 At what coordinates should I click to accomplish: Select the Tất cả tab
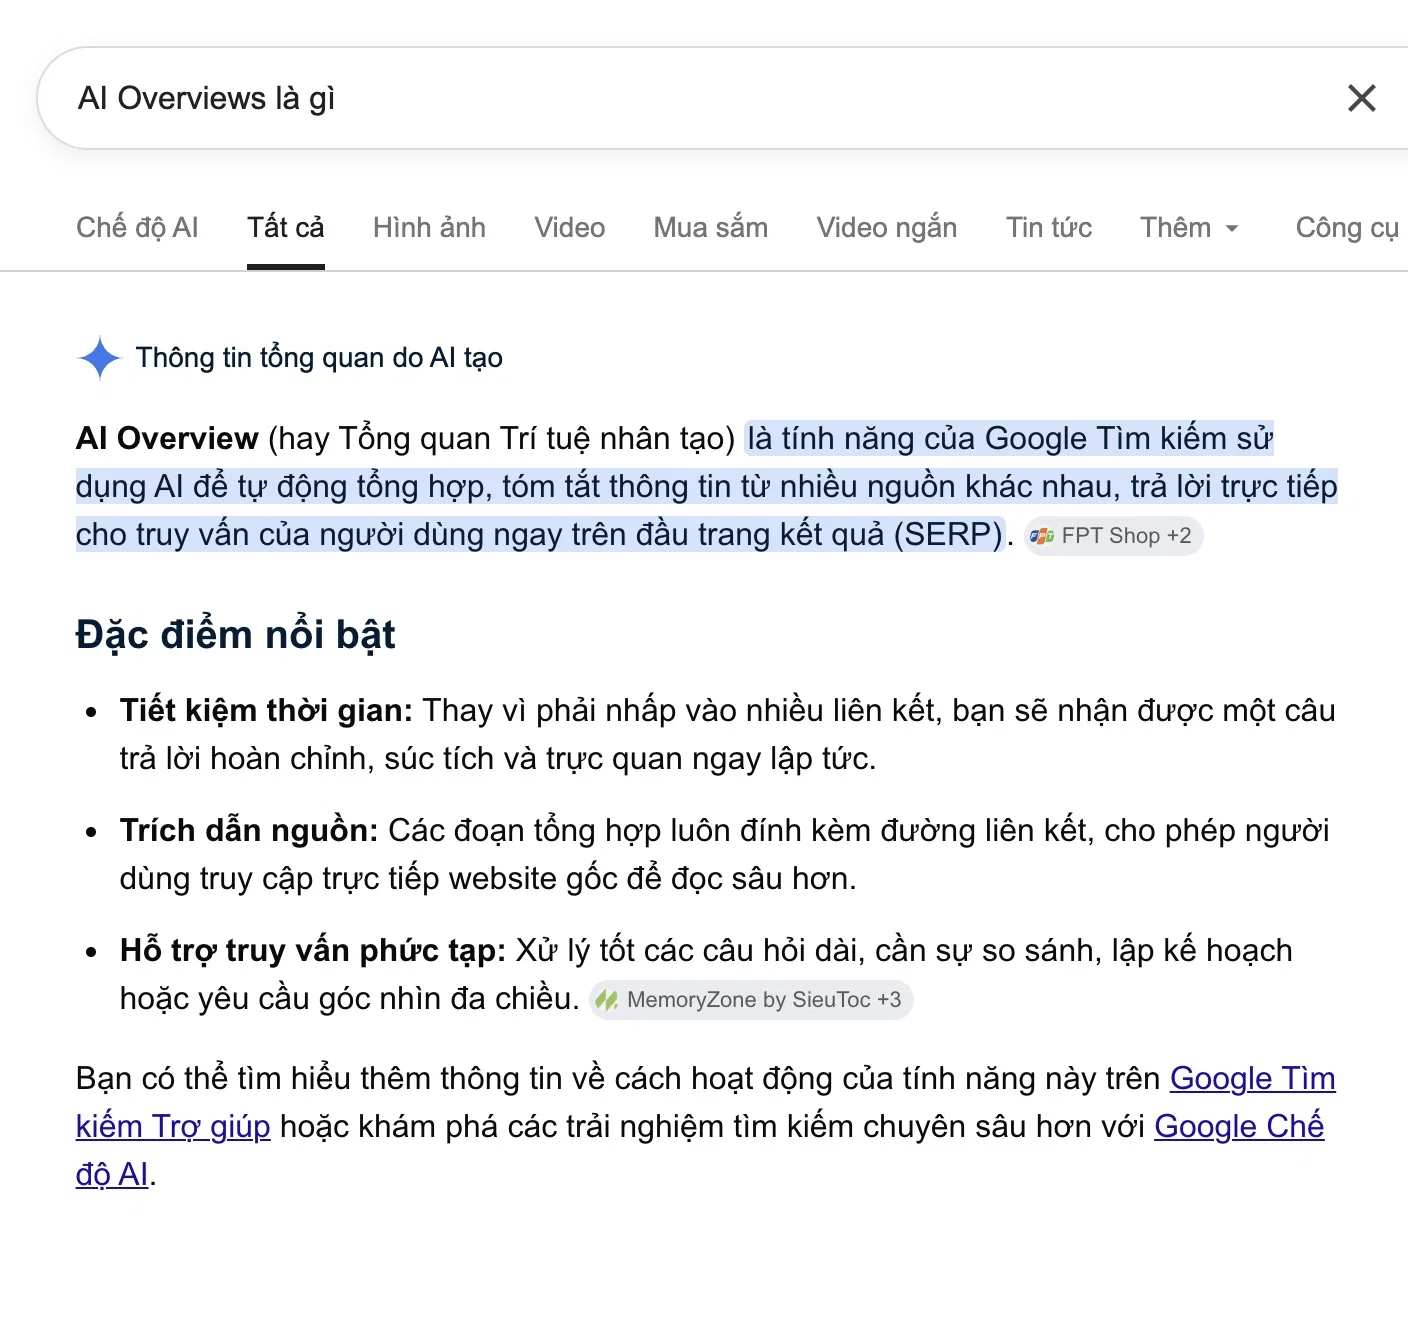point(286,228)
